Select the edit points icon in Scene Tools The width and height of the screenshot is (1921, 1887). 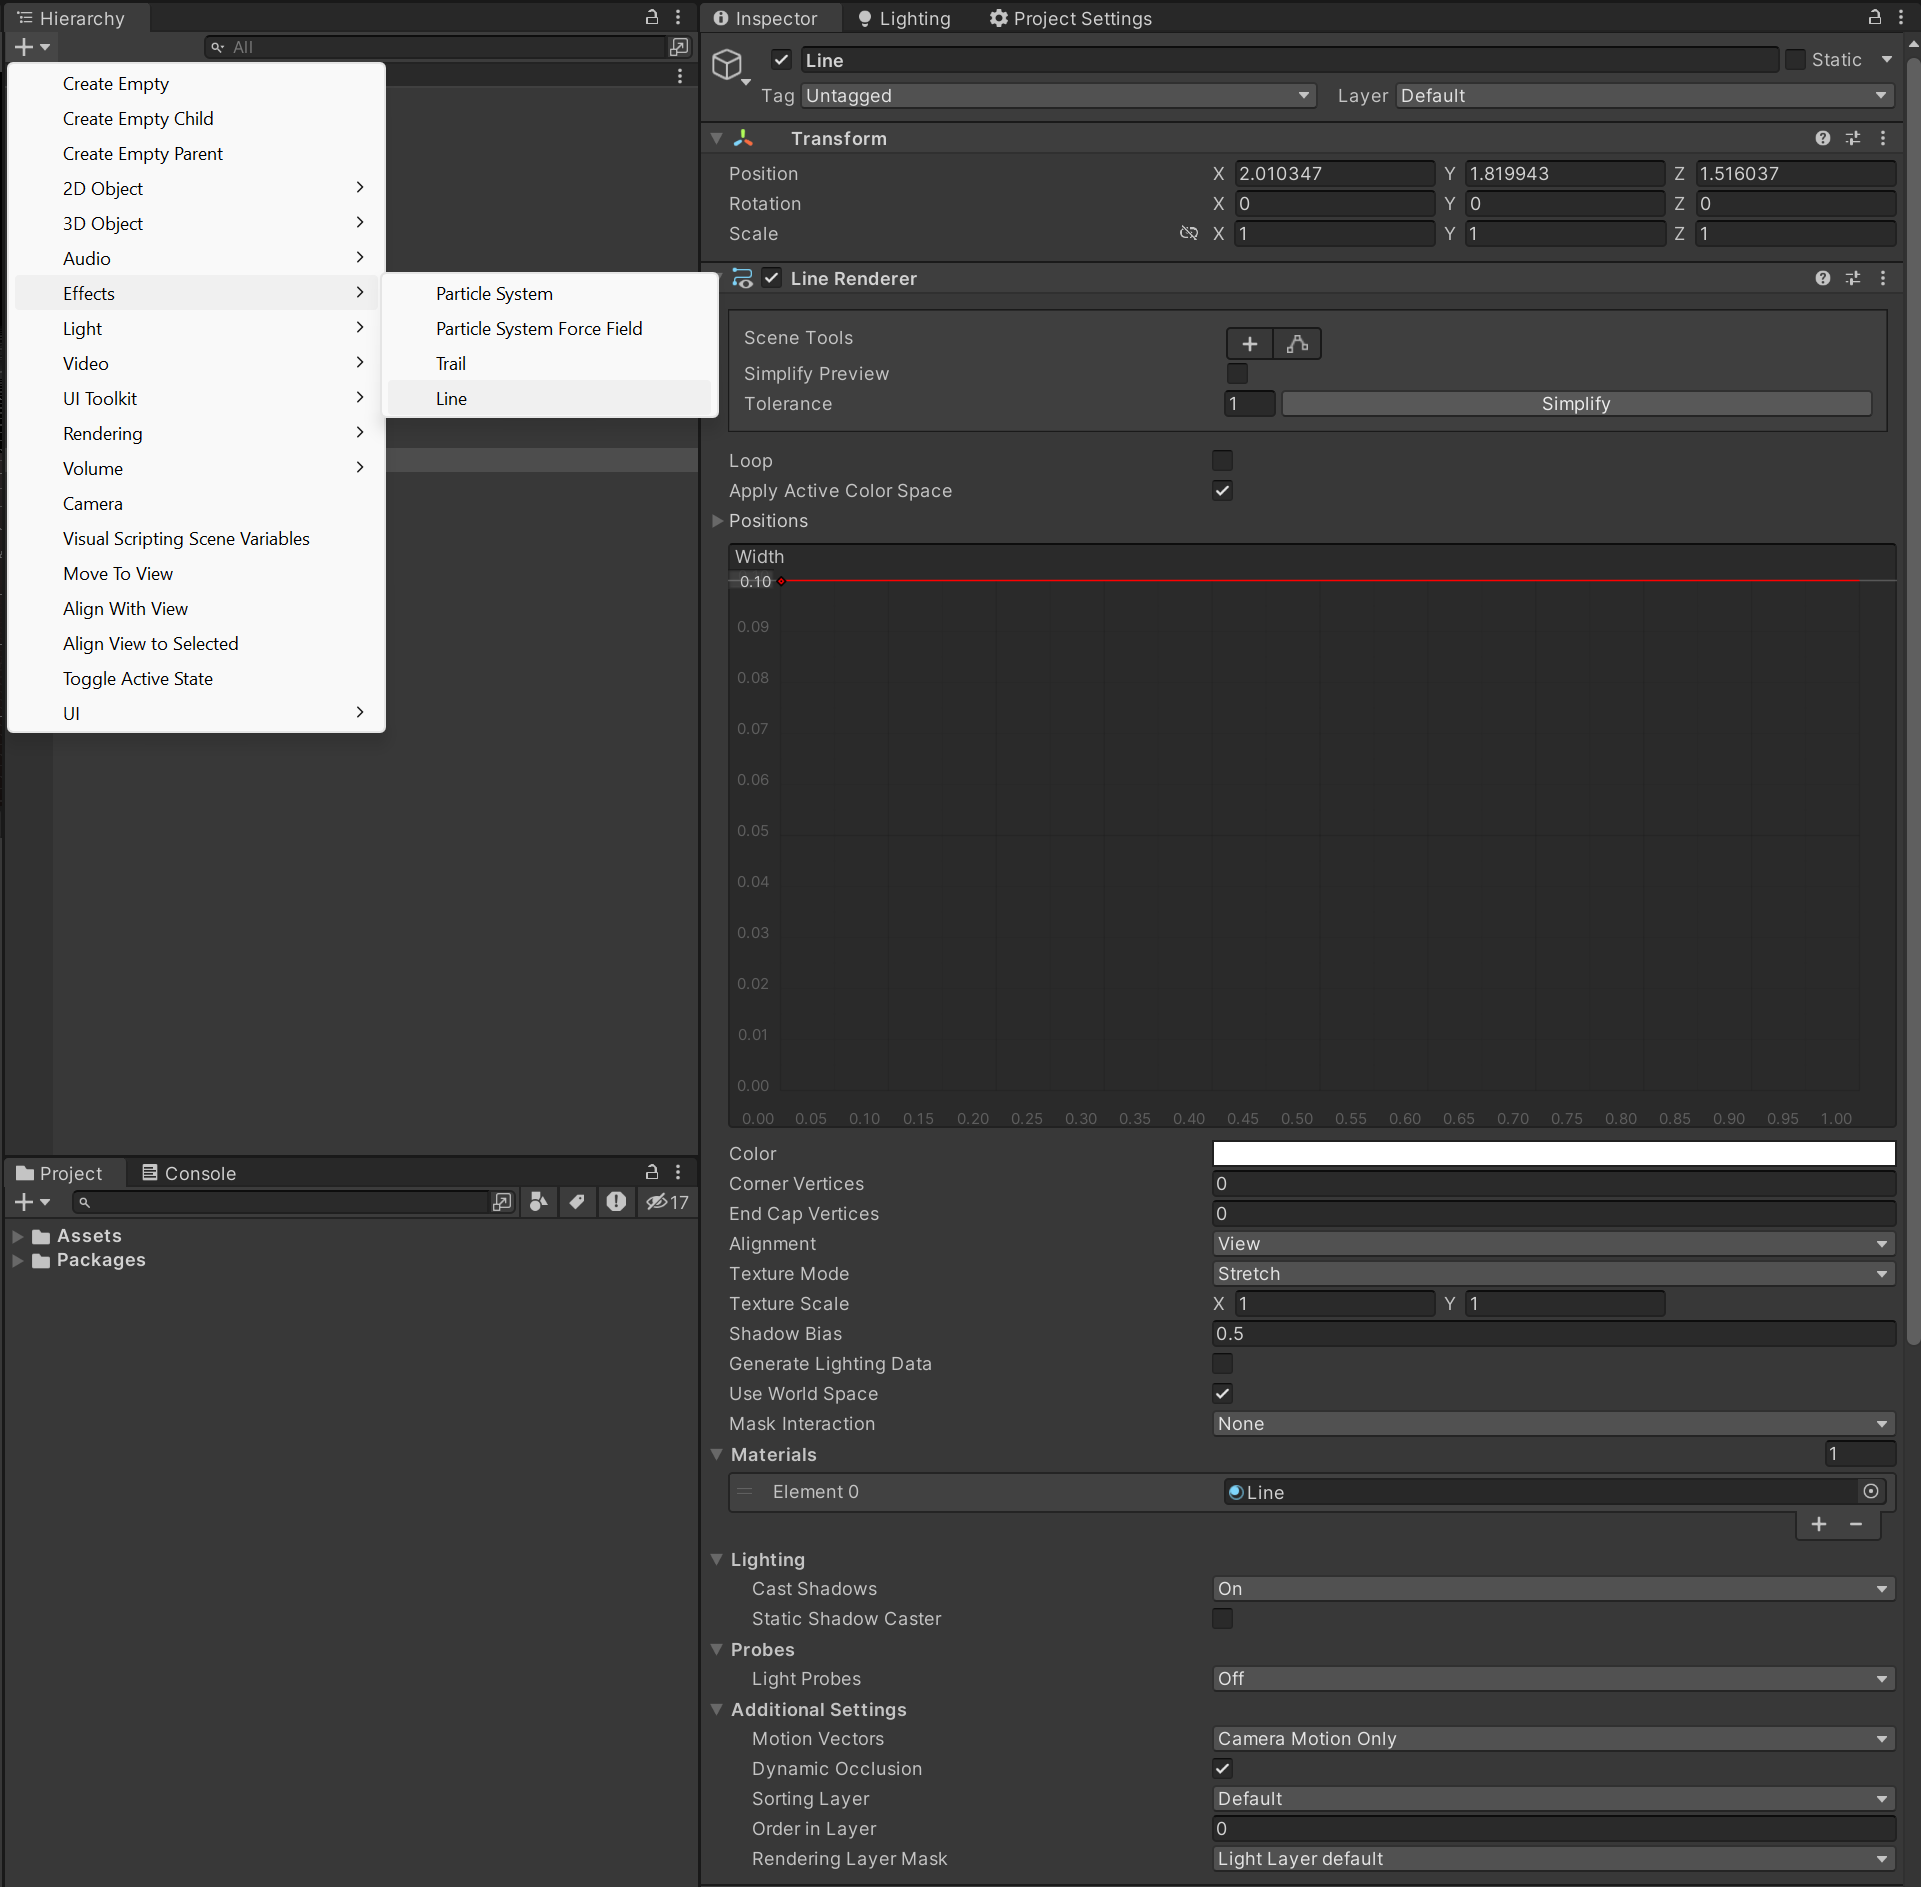click(1297, 343)
